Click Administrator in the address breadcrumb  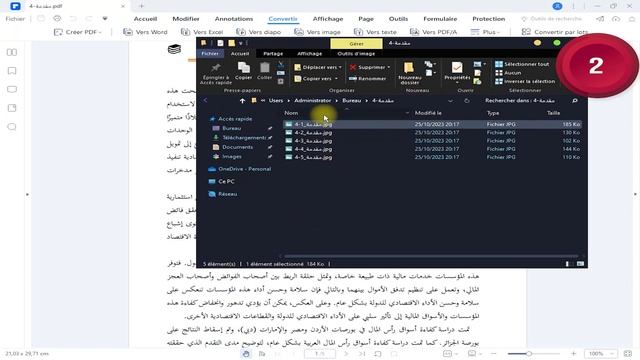[313, 100]
